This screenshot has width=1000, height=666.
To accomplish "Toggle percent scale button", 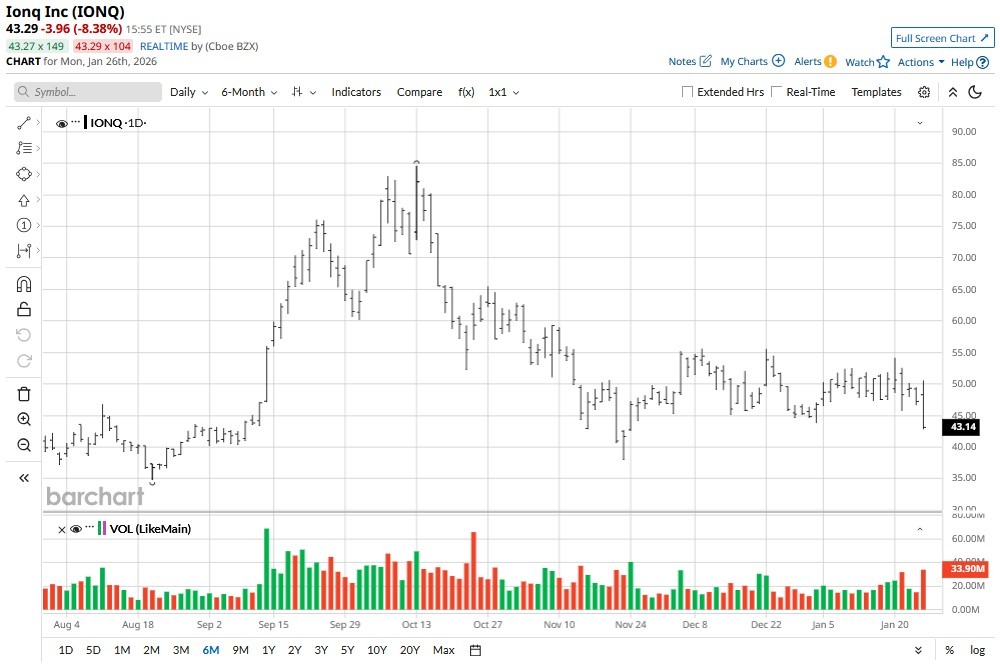I will pos(950,650).
